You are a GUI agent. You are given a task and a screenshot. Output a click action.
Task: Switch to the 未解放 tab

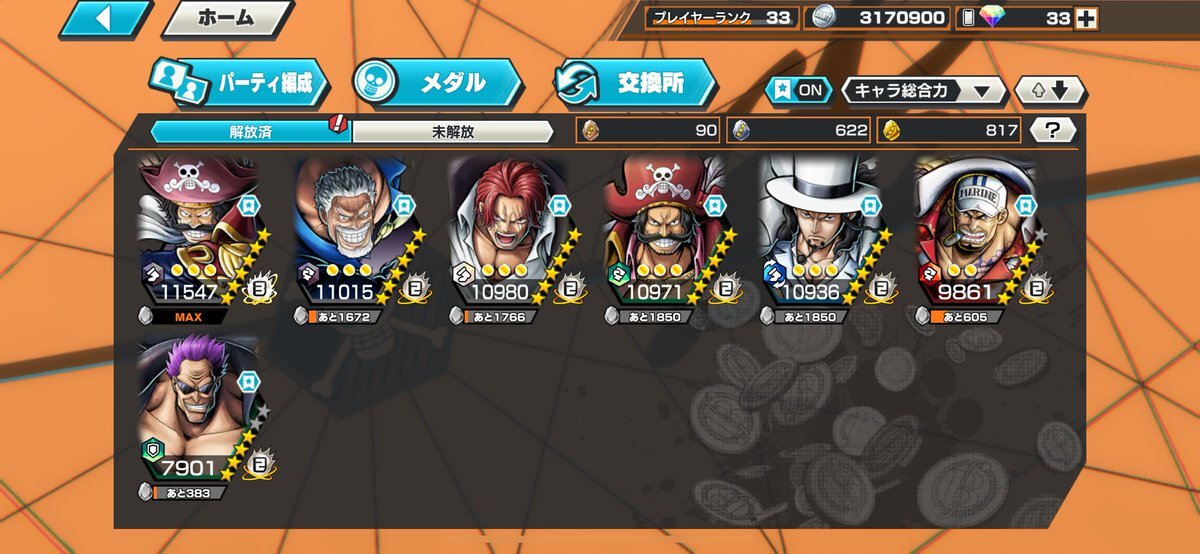452,131
